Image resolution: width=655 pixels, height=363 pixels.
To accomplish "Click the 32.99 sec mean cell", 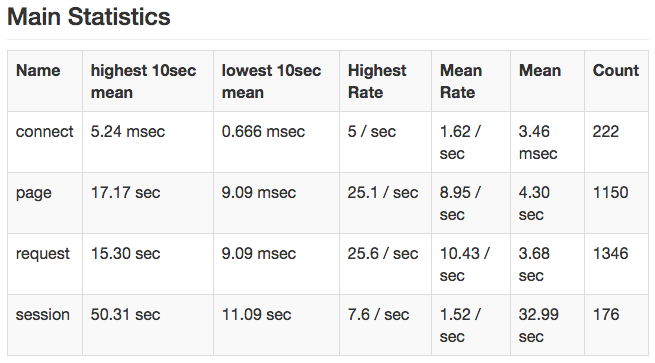I will coord(538,325).
